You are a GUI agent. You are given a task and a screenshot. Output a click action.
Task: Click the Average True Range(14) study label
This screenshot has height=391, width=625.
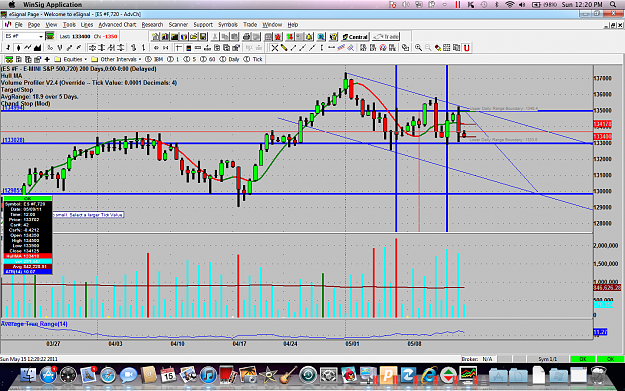click(x=34, y=324)
